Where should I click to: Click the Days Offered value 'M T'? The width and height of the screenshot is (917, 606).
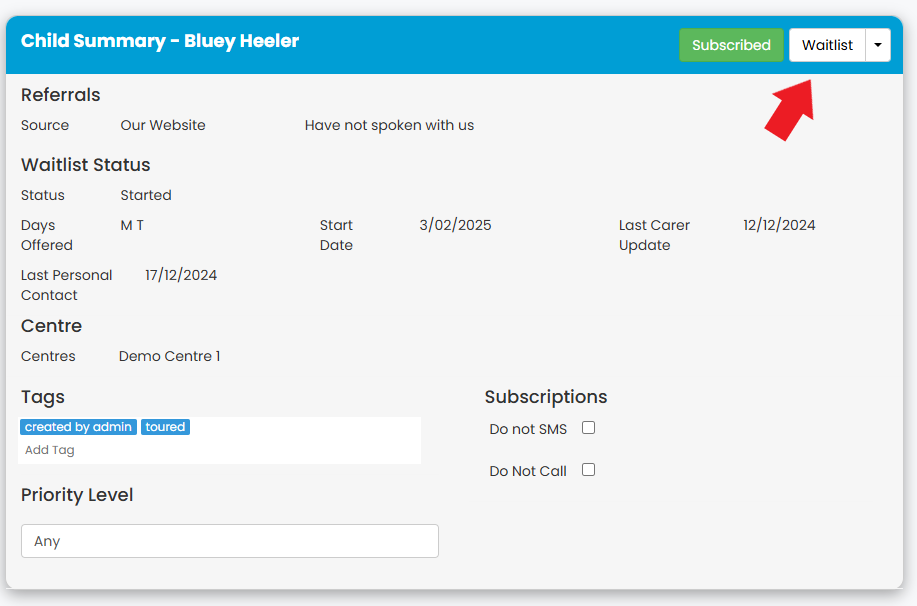pyautogui.click(x=132, y=225)
